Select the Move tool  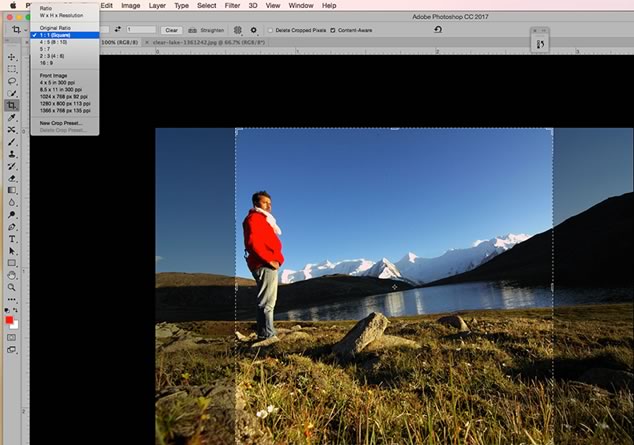(x=12, y=57)
